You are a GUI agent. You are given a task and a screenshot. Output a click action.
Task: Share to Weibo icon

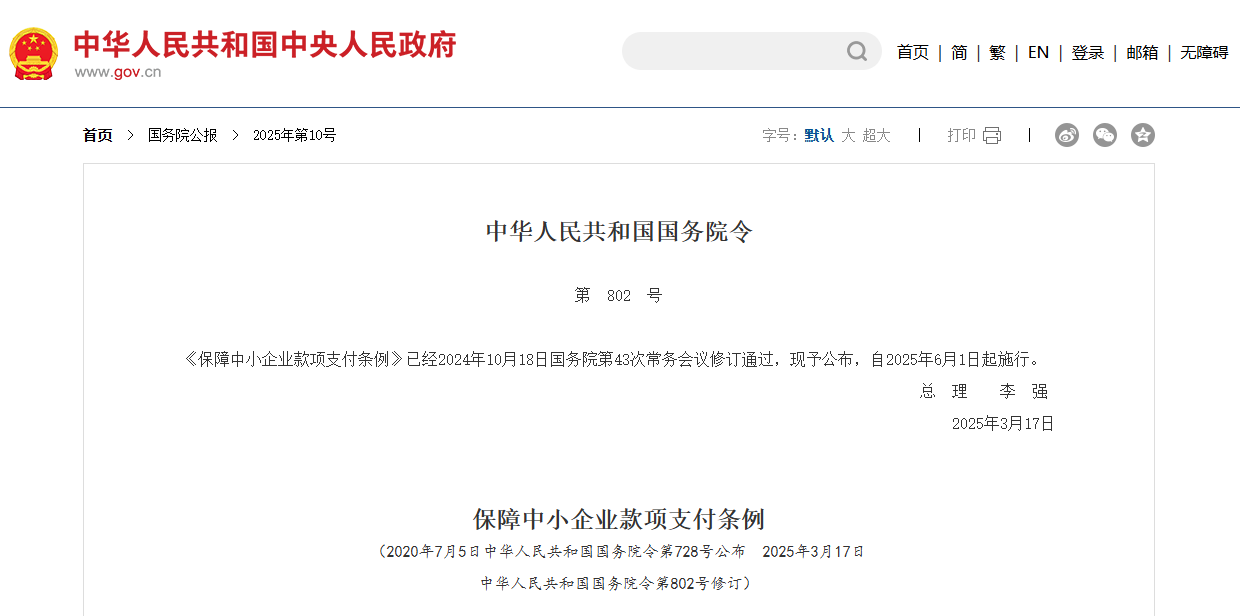tap(1067, 135)
